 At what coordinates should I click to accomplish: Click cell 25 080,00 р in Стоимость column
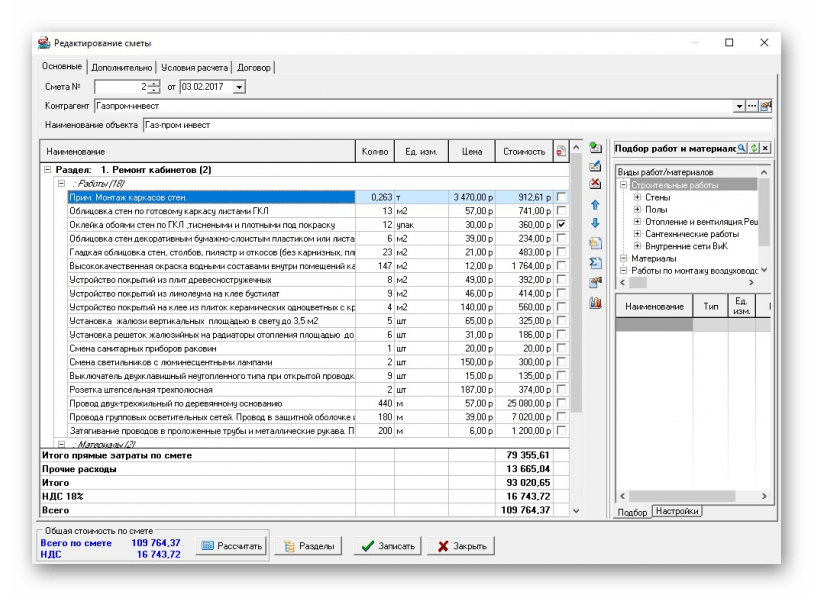pos(524,403)
